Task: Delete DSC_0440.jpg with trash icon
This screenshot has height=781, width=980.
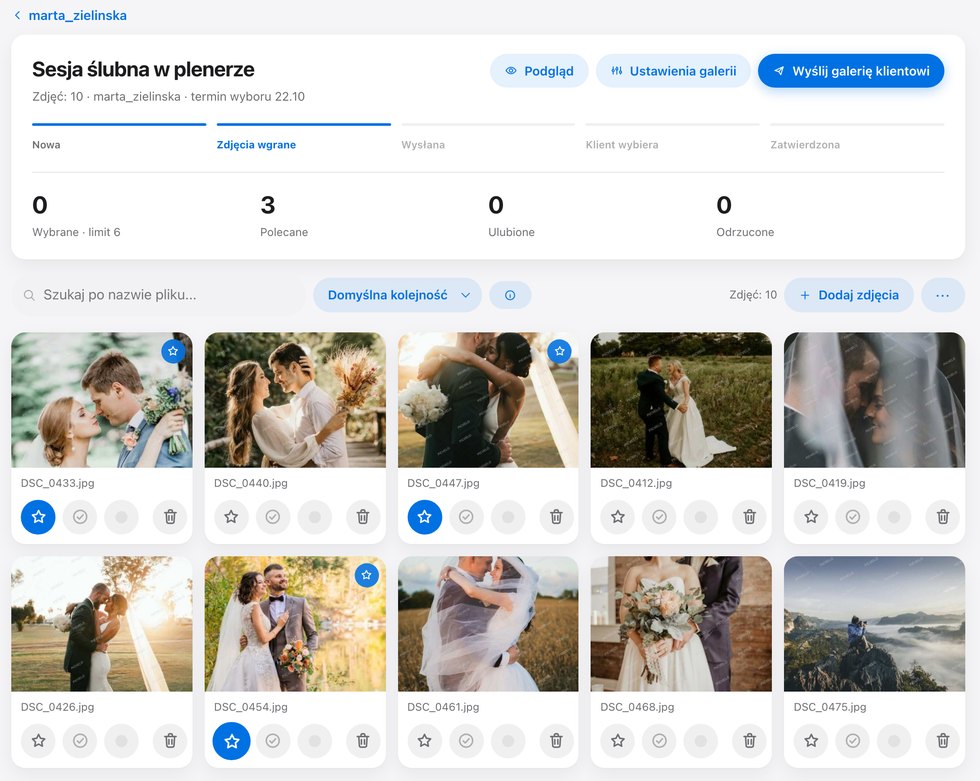Action: [363, 517]
